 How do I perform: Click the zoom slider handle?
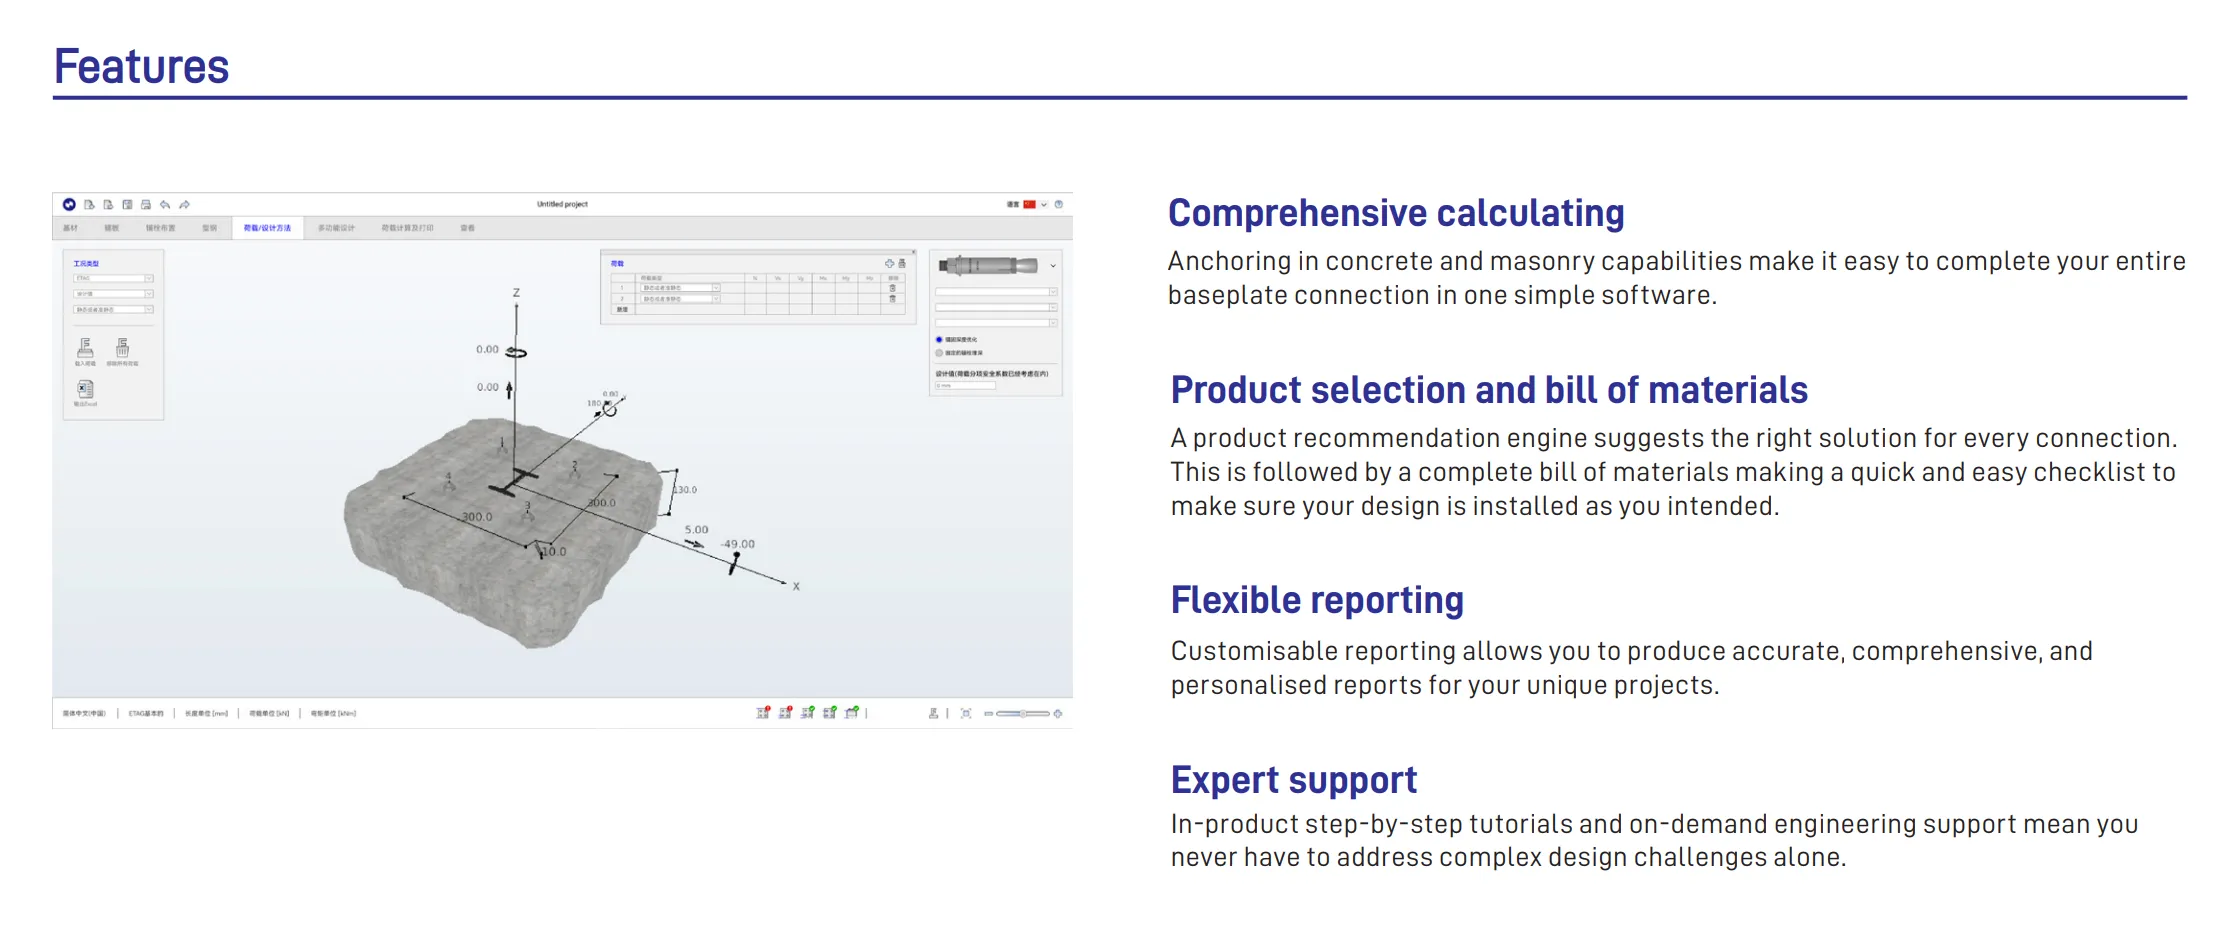pos(1023,714)
